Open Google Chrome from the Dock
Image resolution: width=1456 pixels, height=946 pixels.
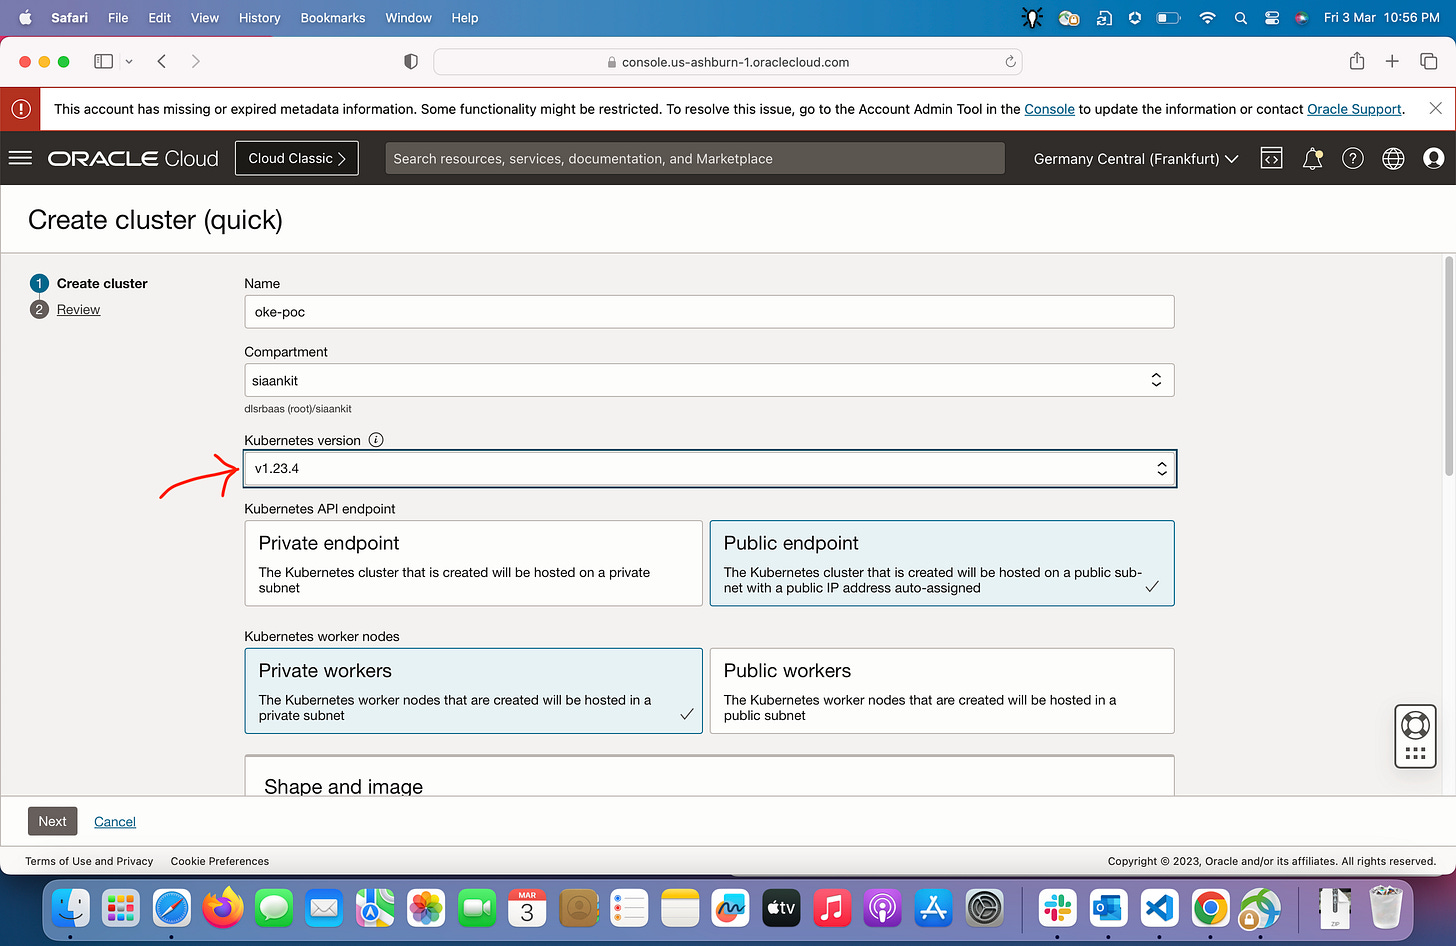(1210, 908)
